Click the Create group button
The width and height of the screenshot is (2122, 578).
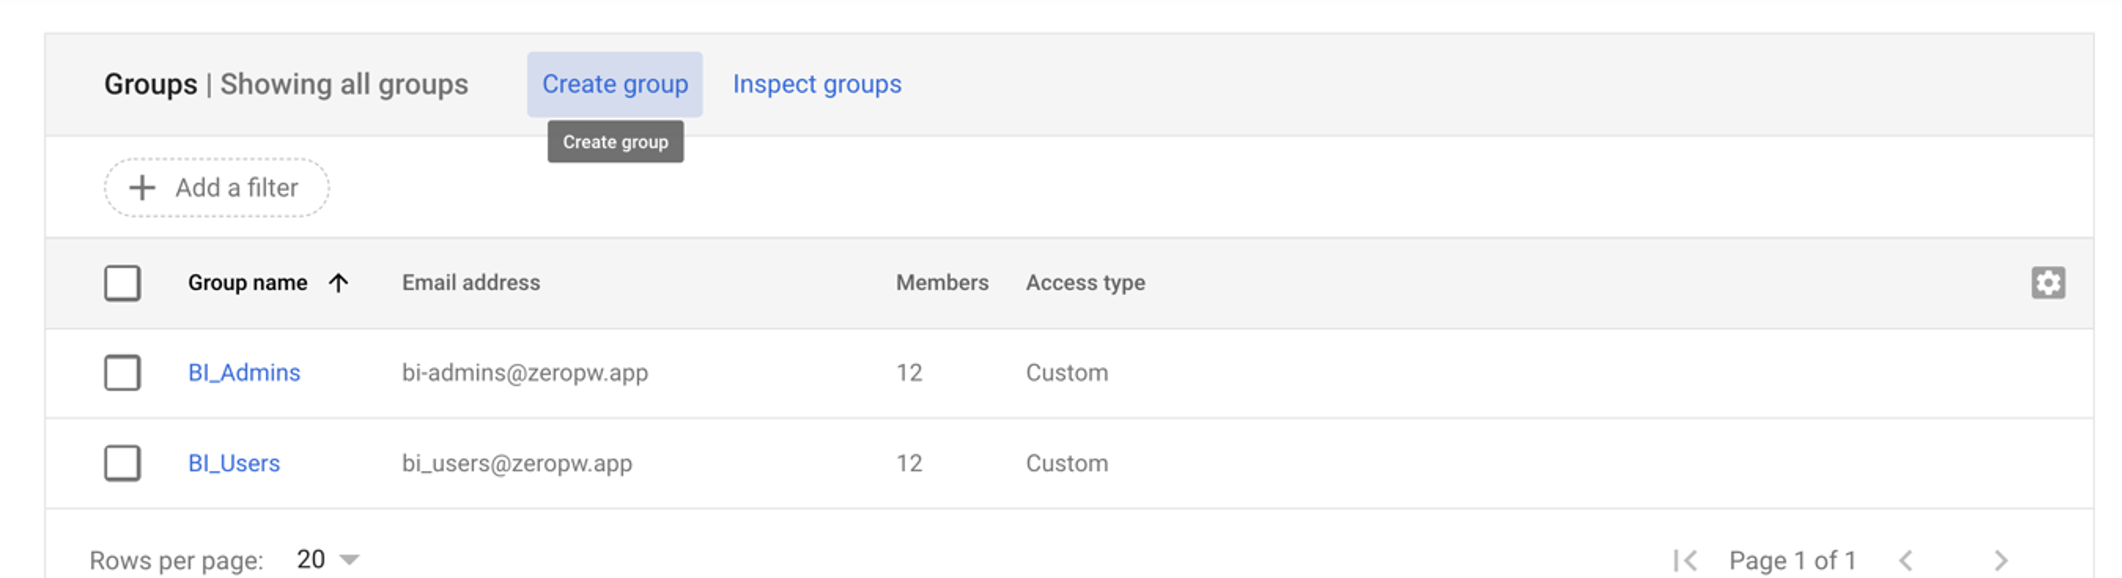point(614,84)
